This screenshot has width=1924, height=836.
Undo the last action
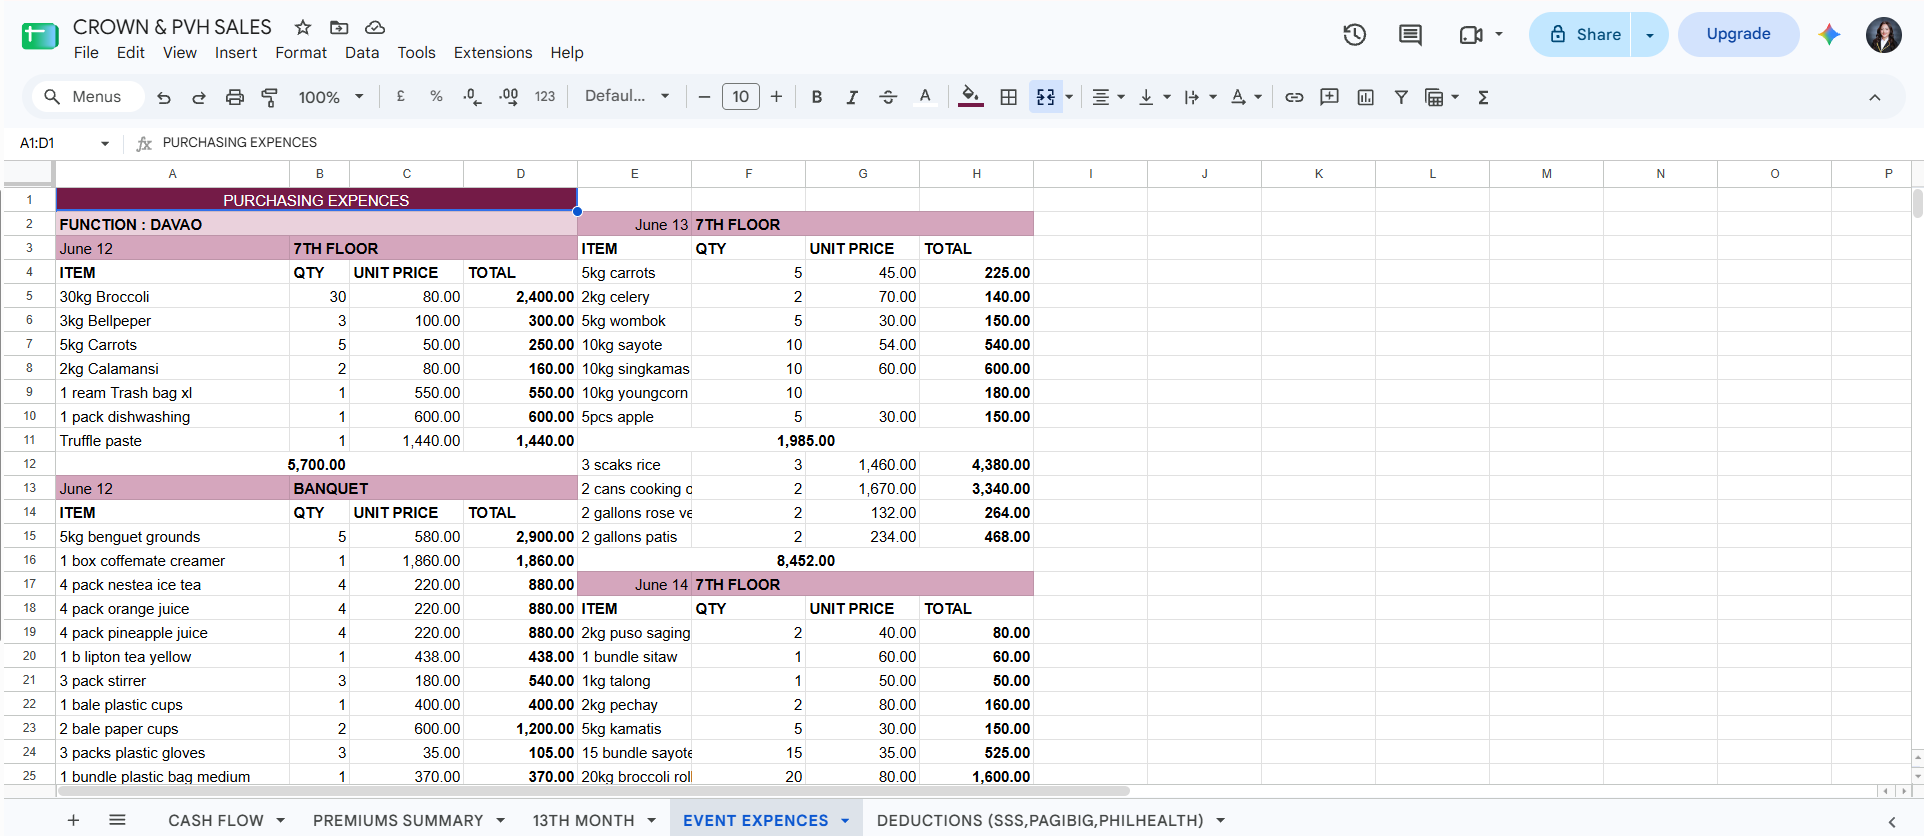tap(164, 97)
